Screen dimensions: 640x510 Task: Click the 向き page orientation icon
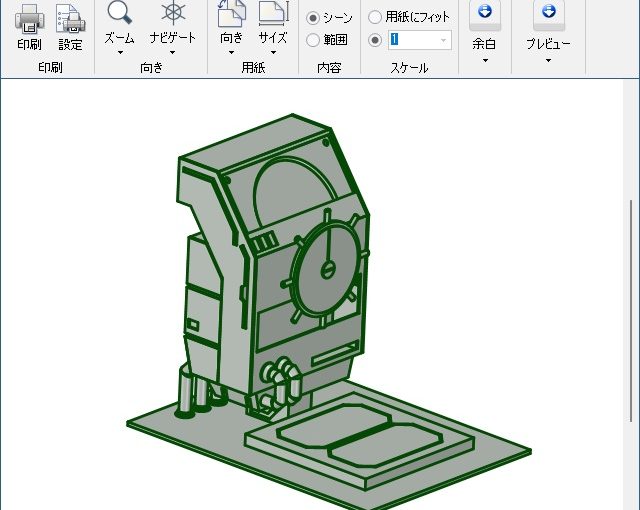pyautogui.click(x=231, y=14)
